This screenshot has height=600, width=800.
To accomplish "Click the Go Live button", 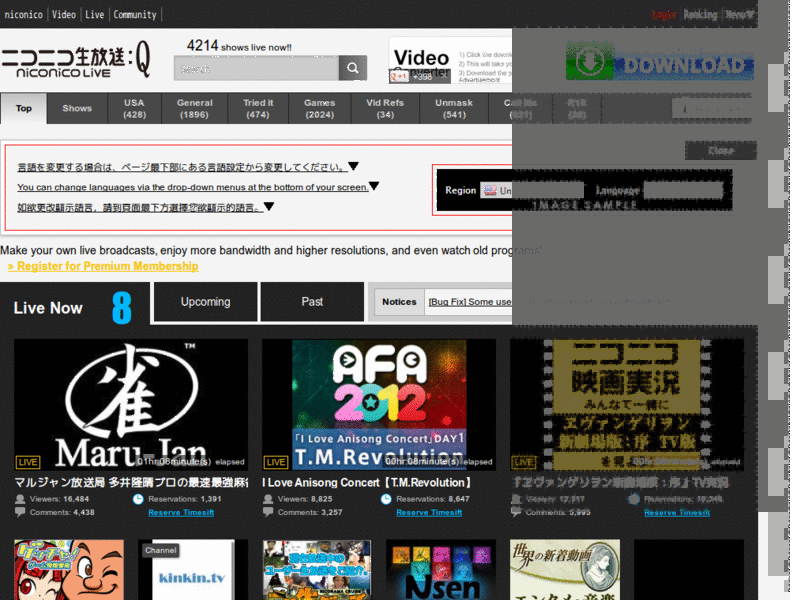I will pyautogui.click(x=711, y=108).
